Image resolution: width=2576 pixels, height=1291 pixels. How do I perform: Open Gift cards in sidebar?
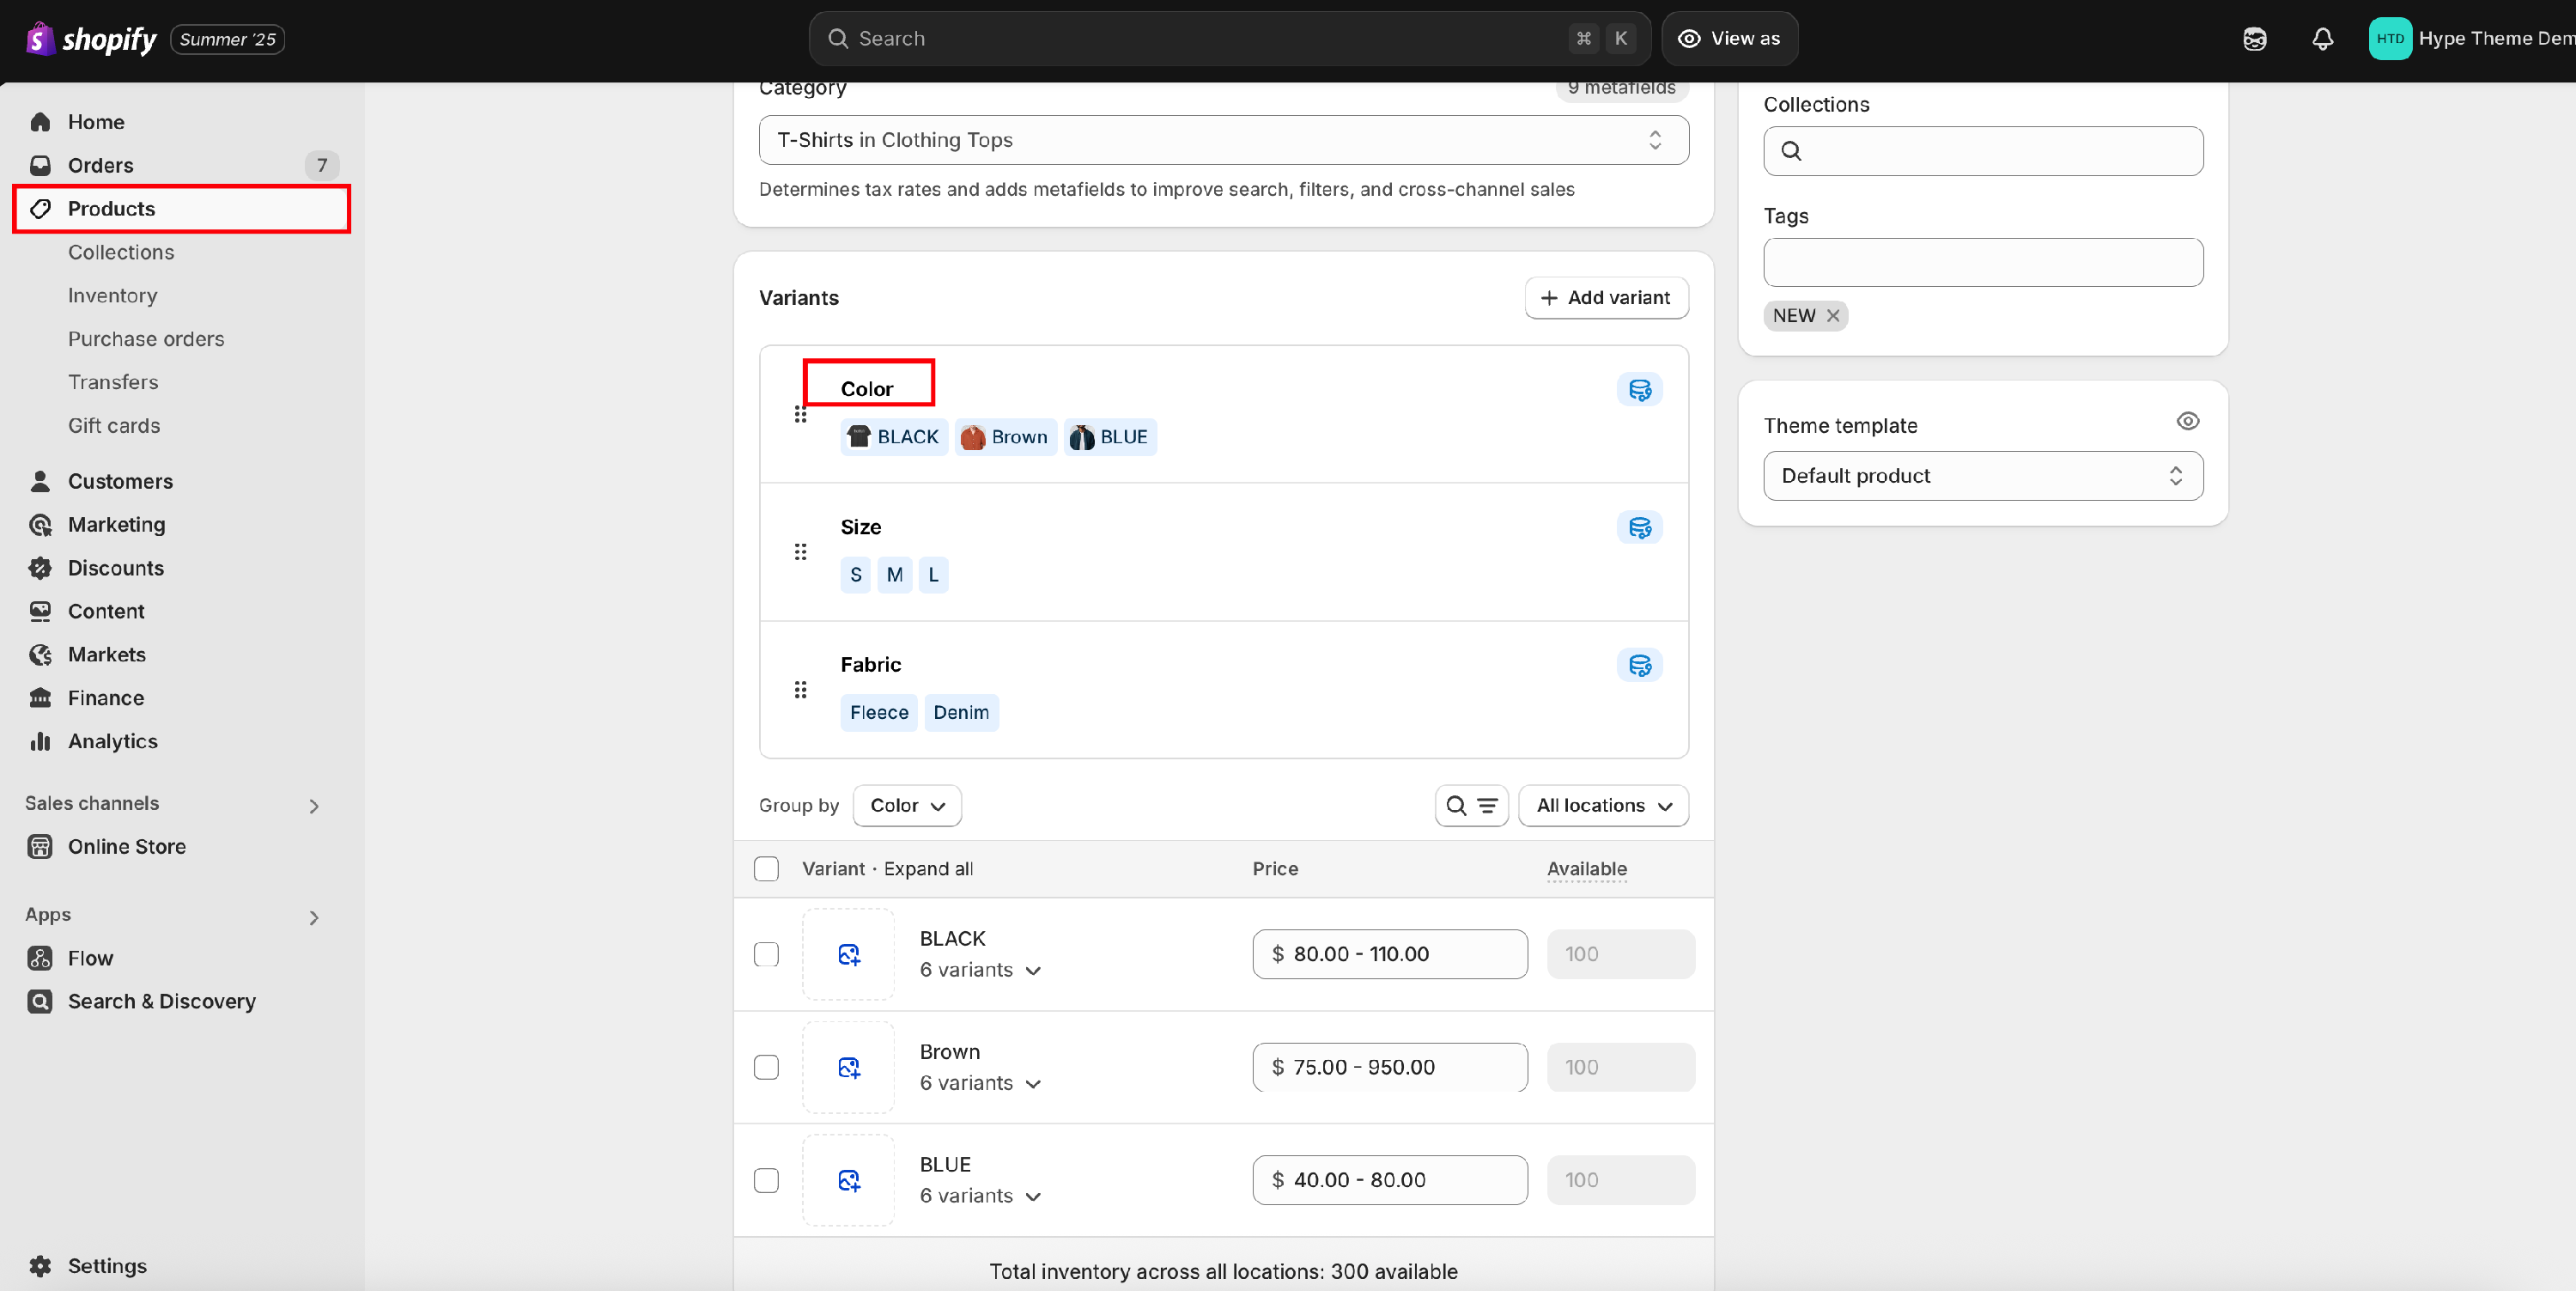114,426
